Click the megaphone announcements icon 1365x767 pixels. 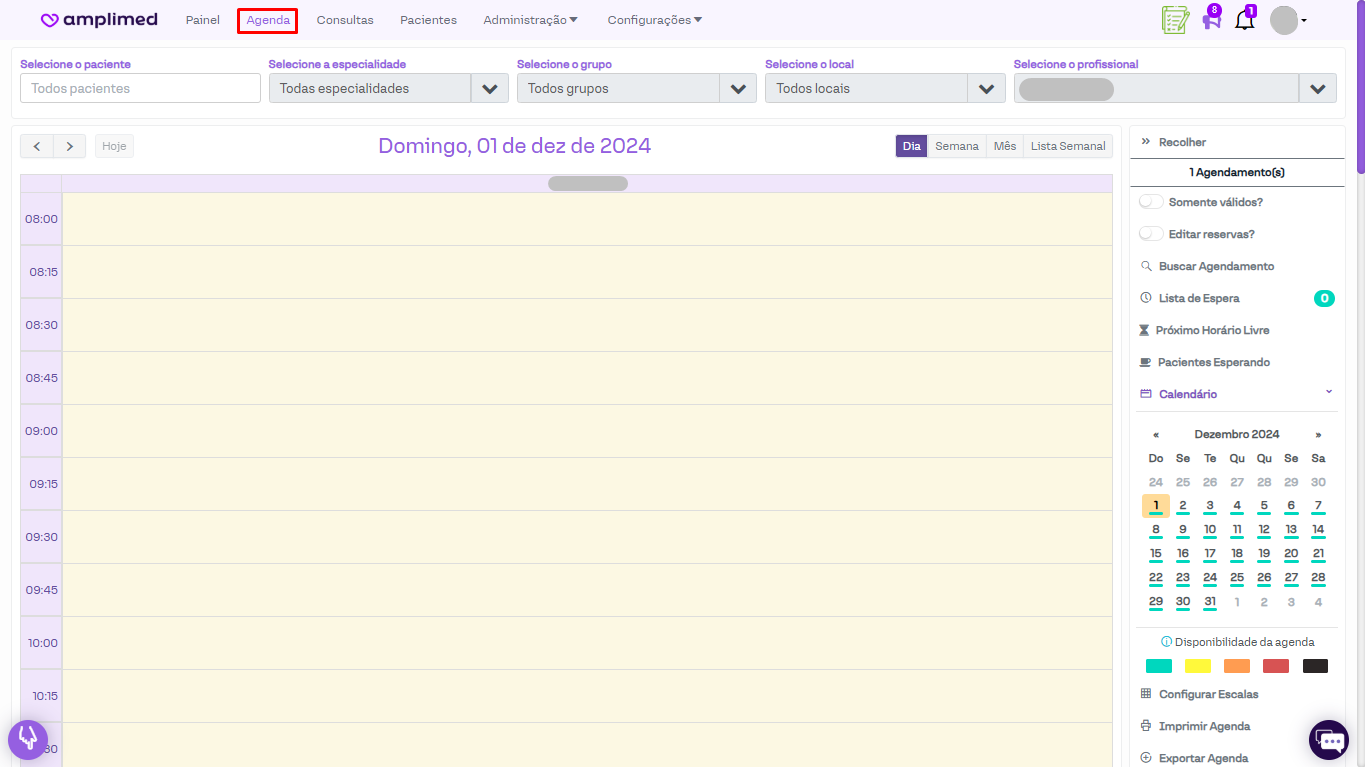(x=1211, y=21)
